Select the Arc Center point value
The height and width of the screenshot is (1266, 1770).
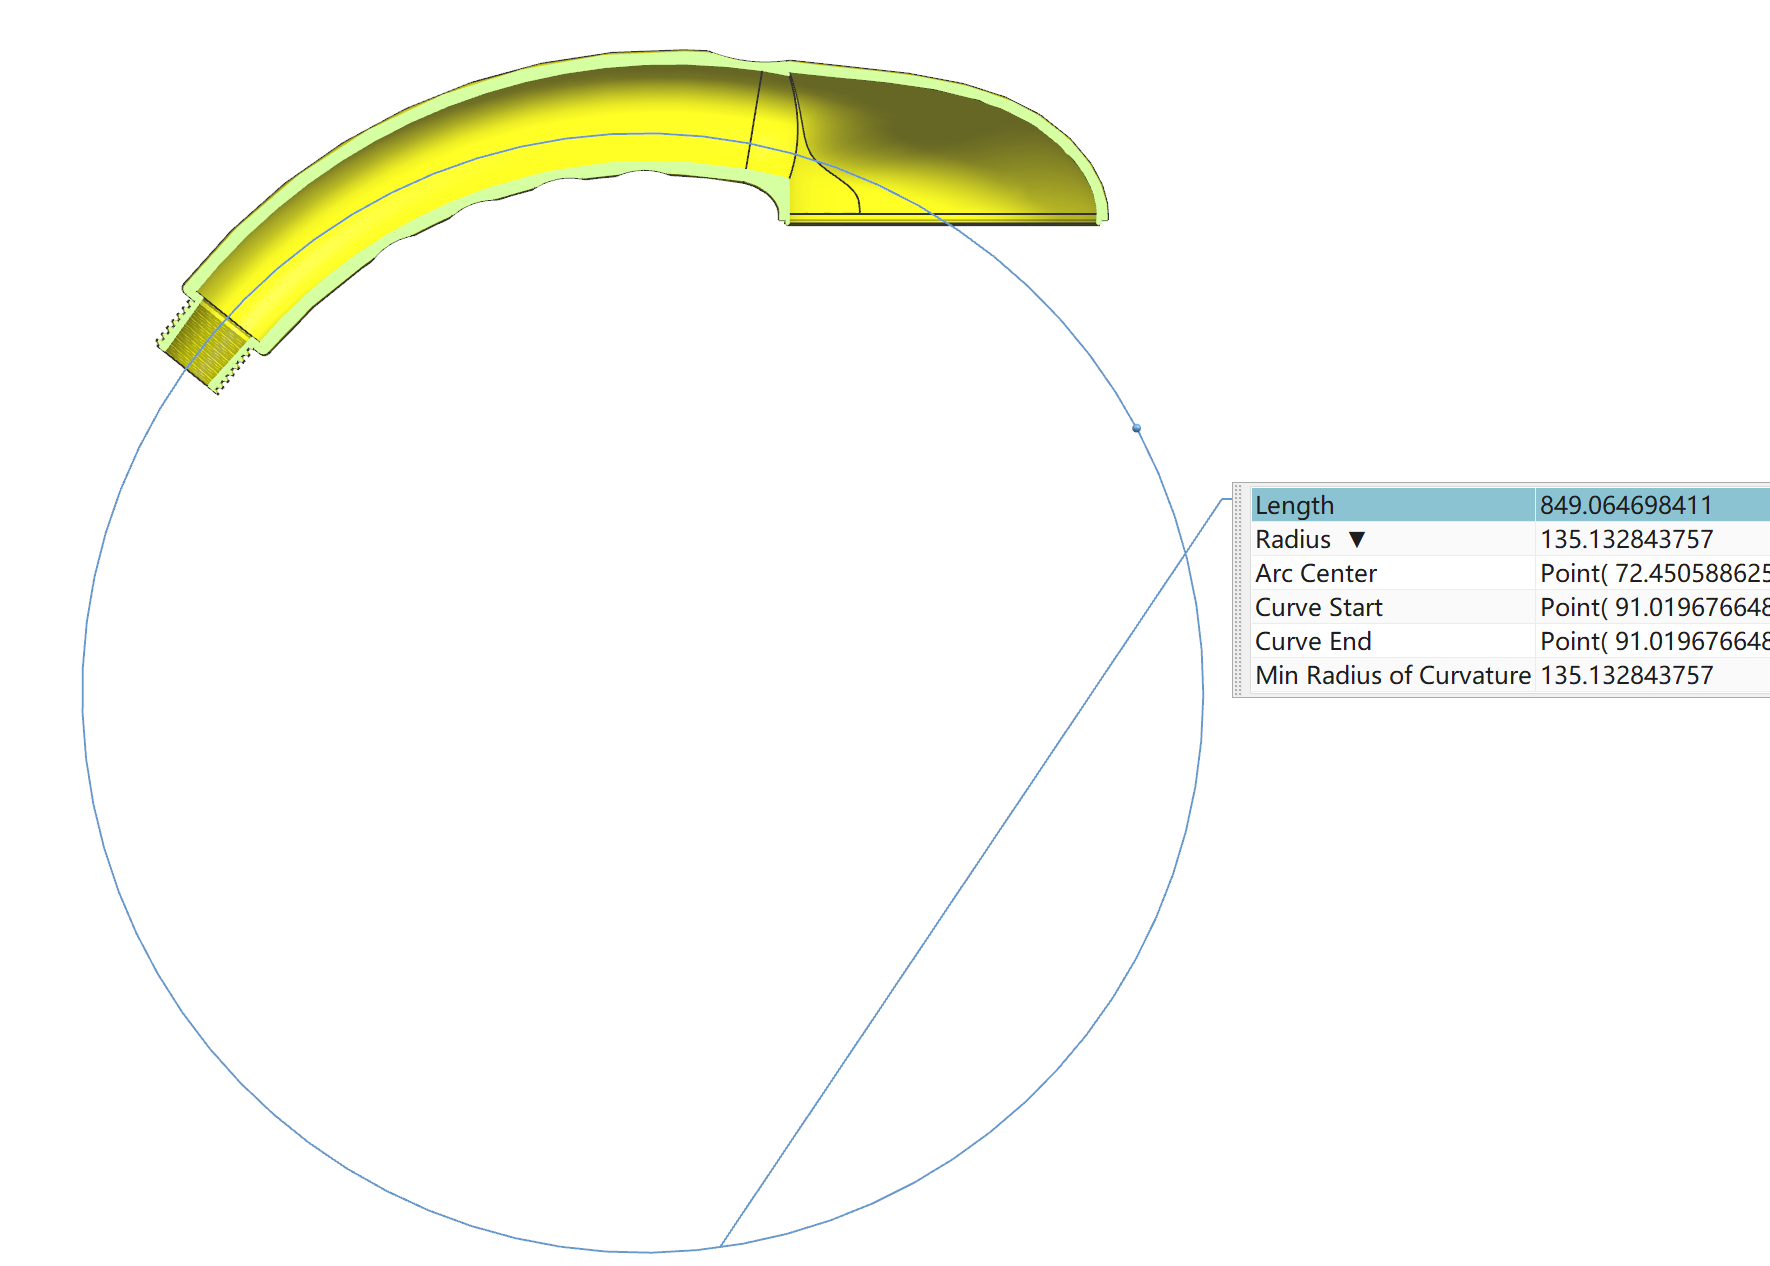click(1654, 573)
